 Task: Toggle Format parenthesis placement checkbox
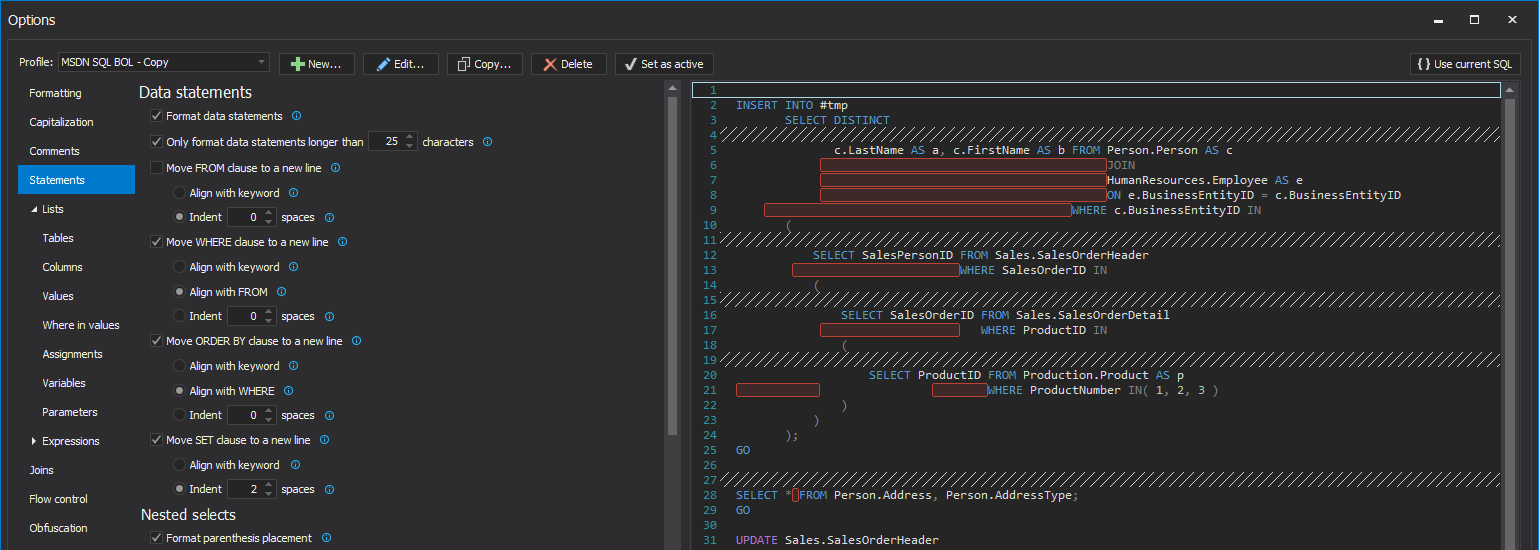156,538
